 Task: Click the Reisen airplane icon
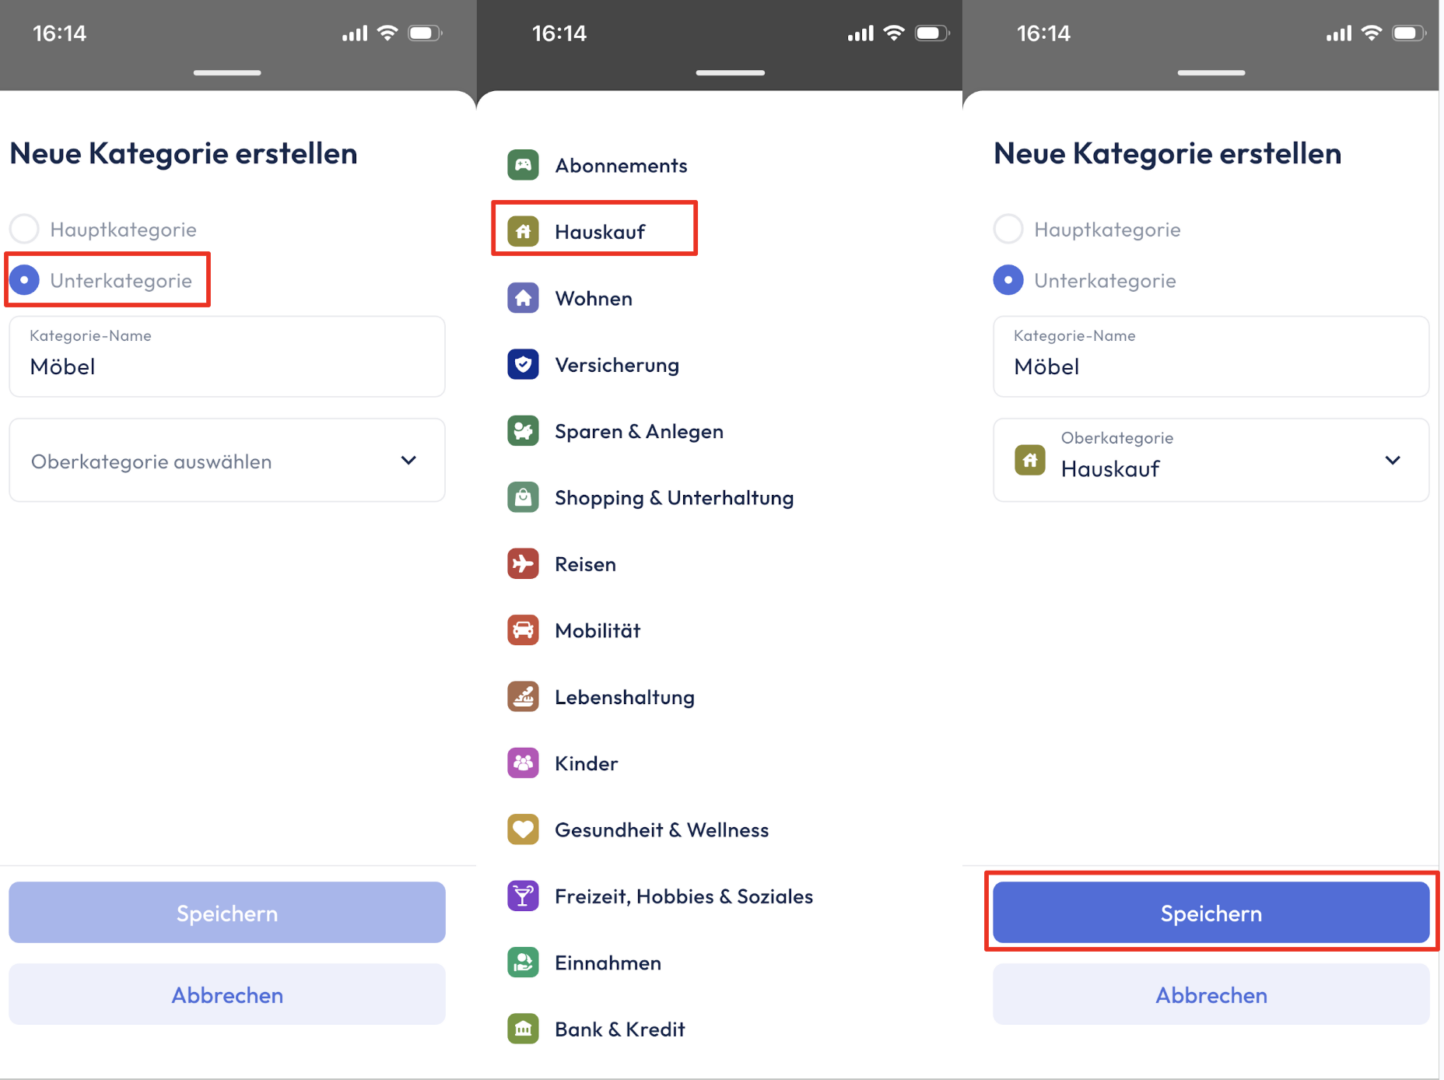coord(523,564)
